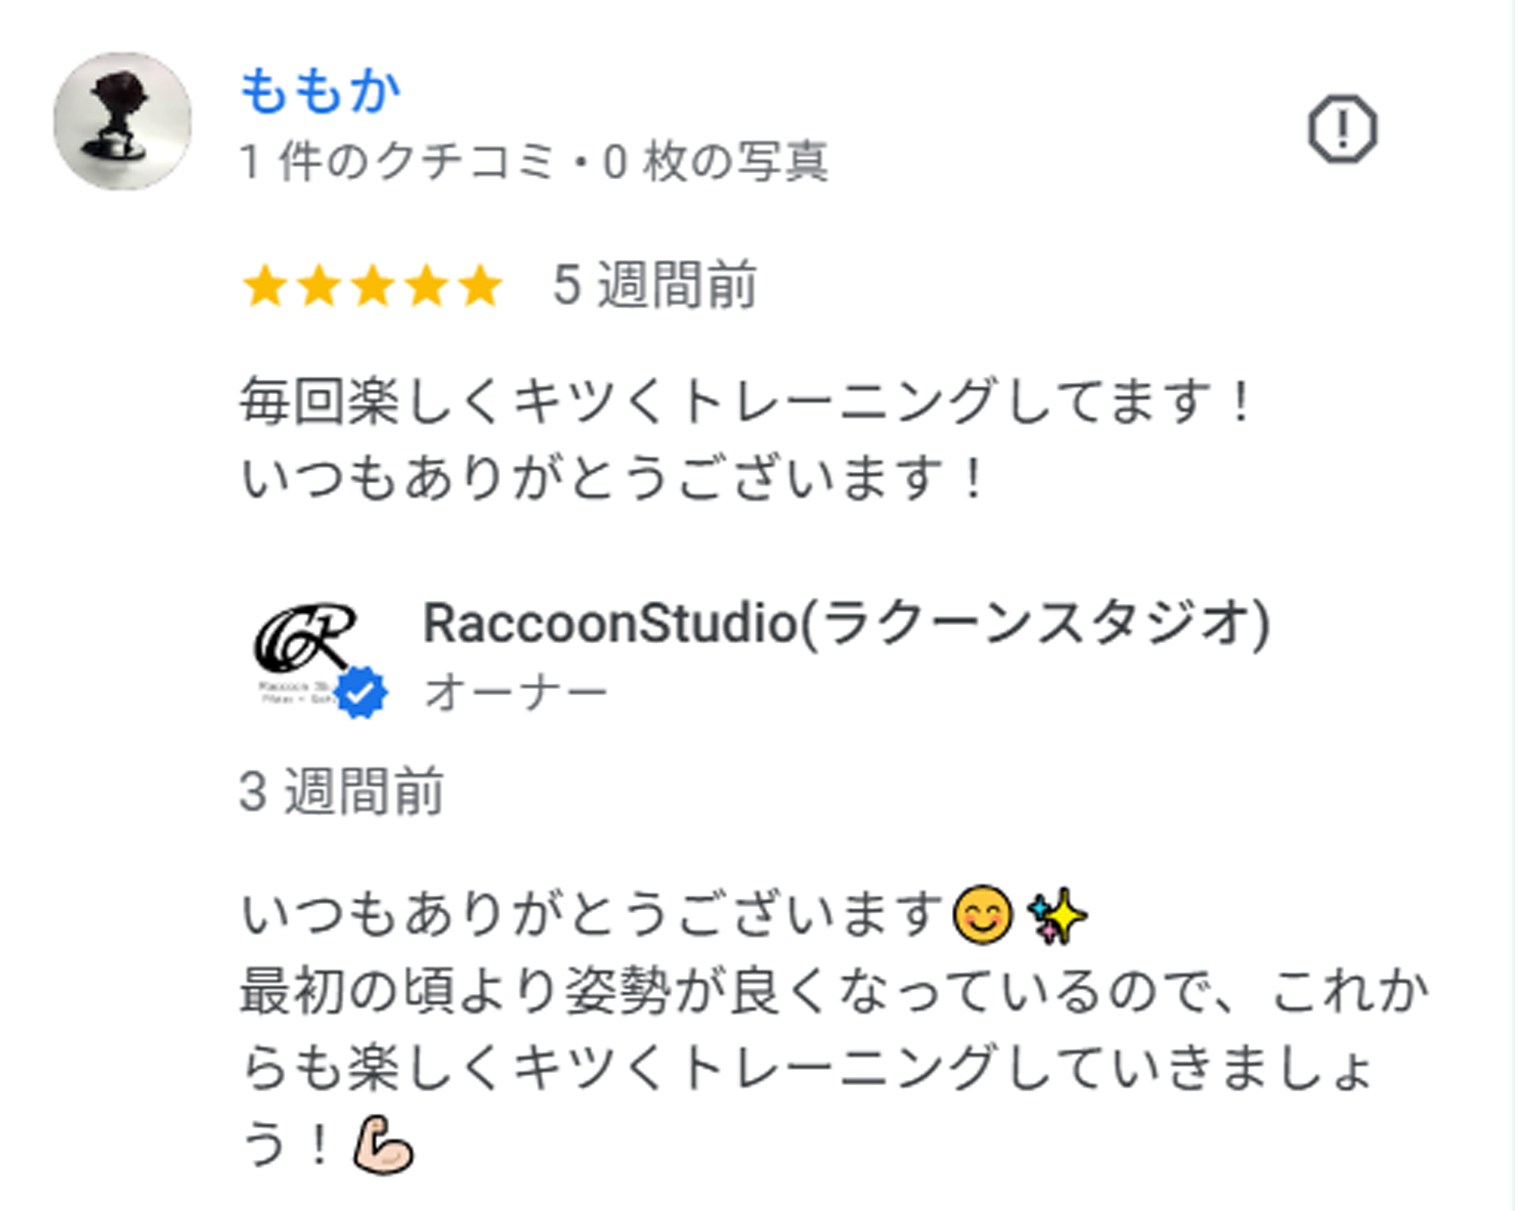Screen dimensions: 1515x1211
Task: Click the 3 週間前 reply timestamp
Action: click(x=341, y=792)
